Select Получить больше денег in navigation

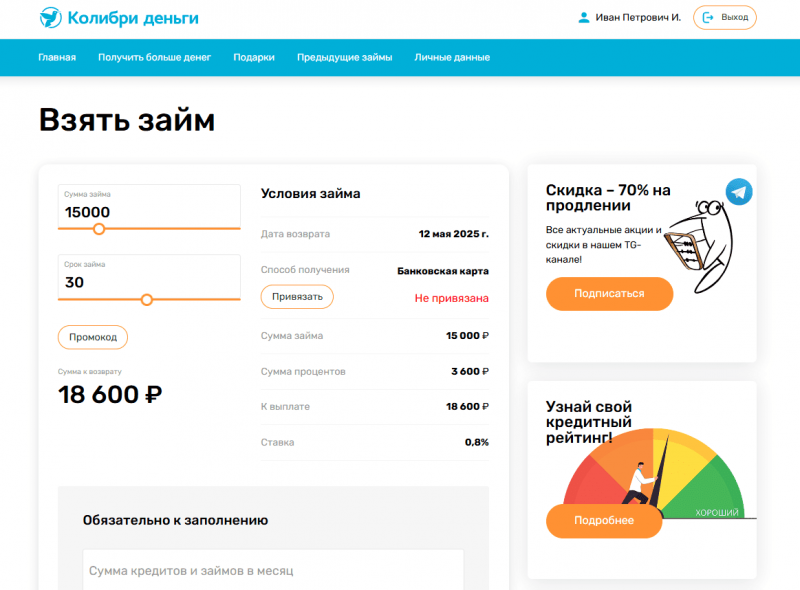pos(153,58)
